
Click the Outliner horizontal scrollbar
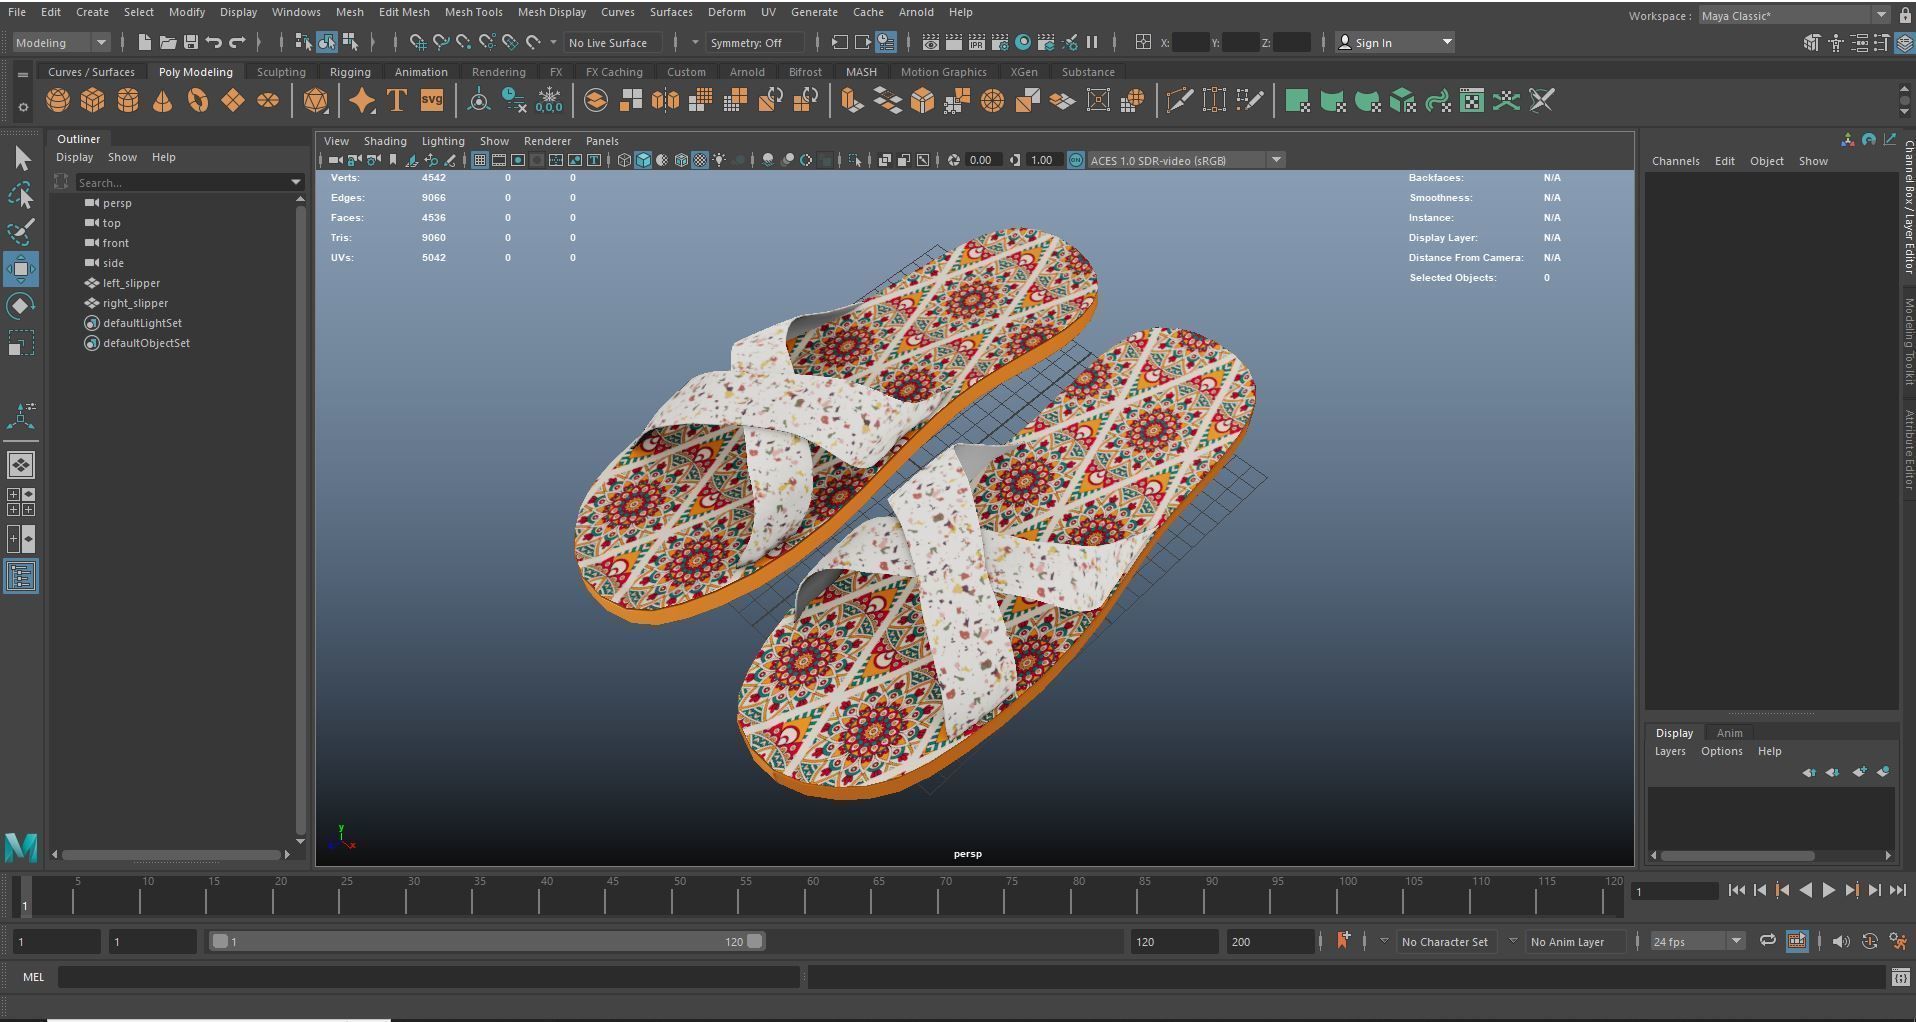171,855
